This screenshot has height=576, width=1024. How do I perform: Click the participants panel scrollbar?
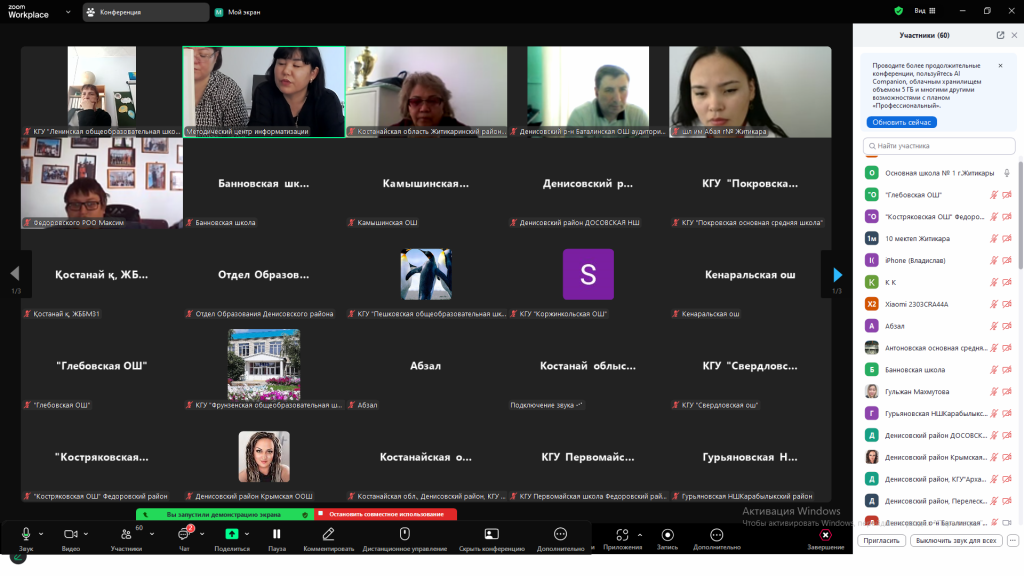click(x=1020, y=216)
